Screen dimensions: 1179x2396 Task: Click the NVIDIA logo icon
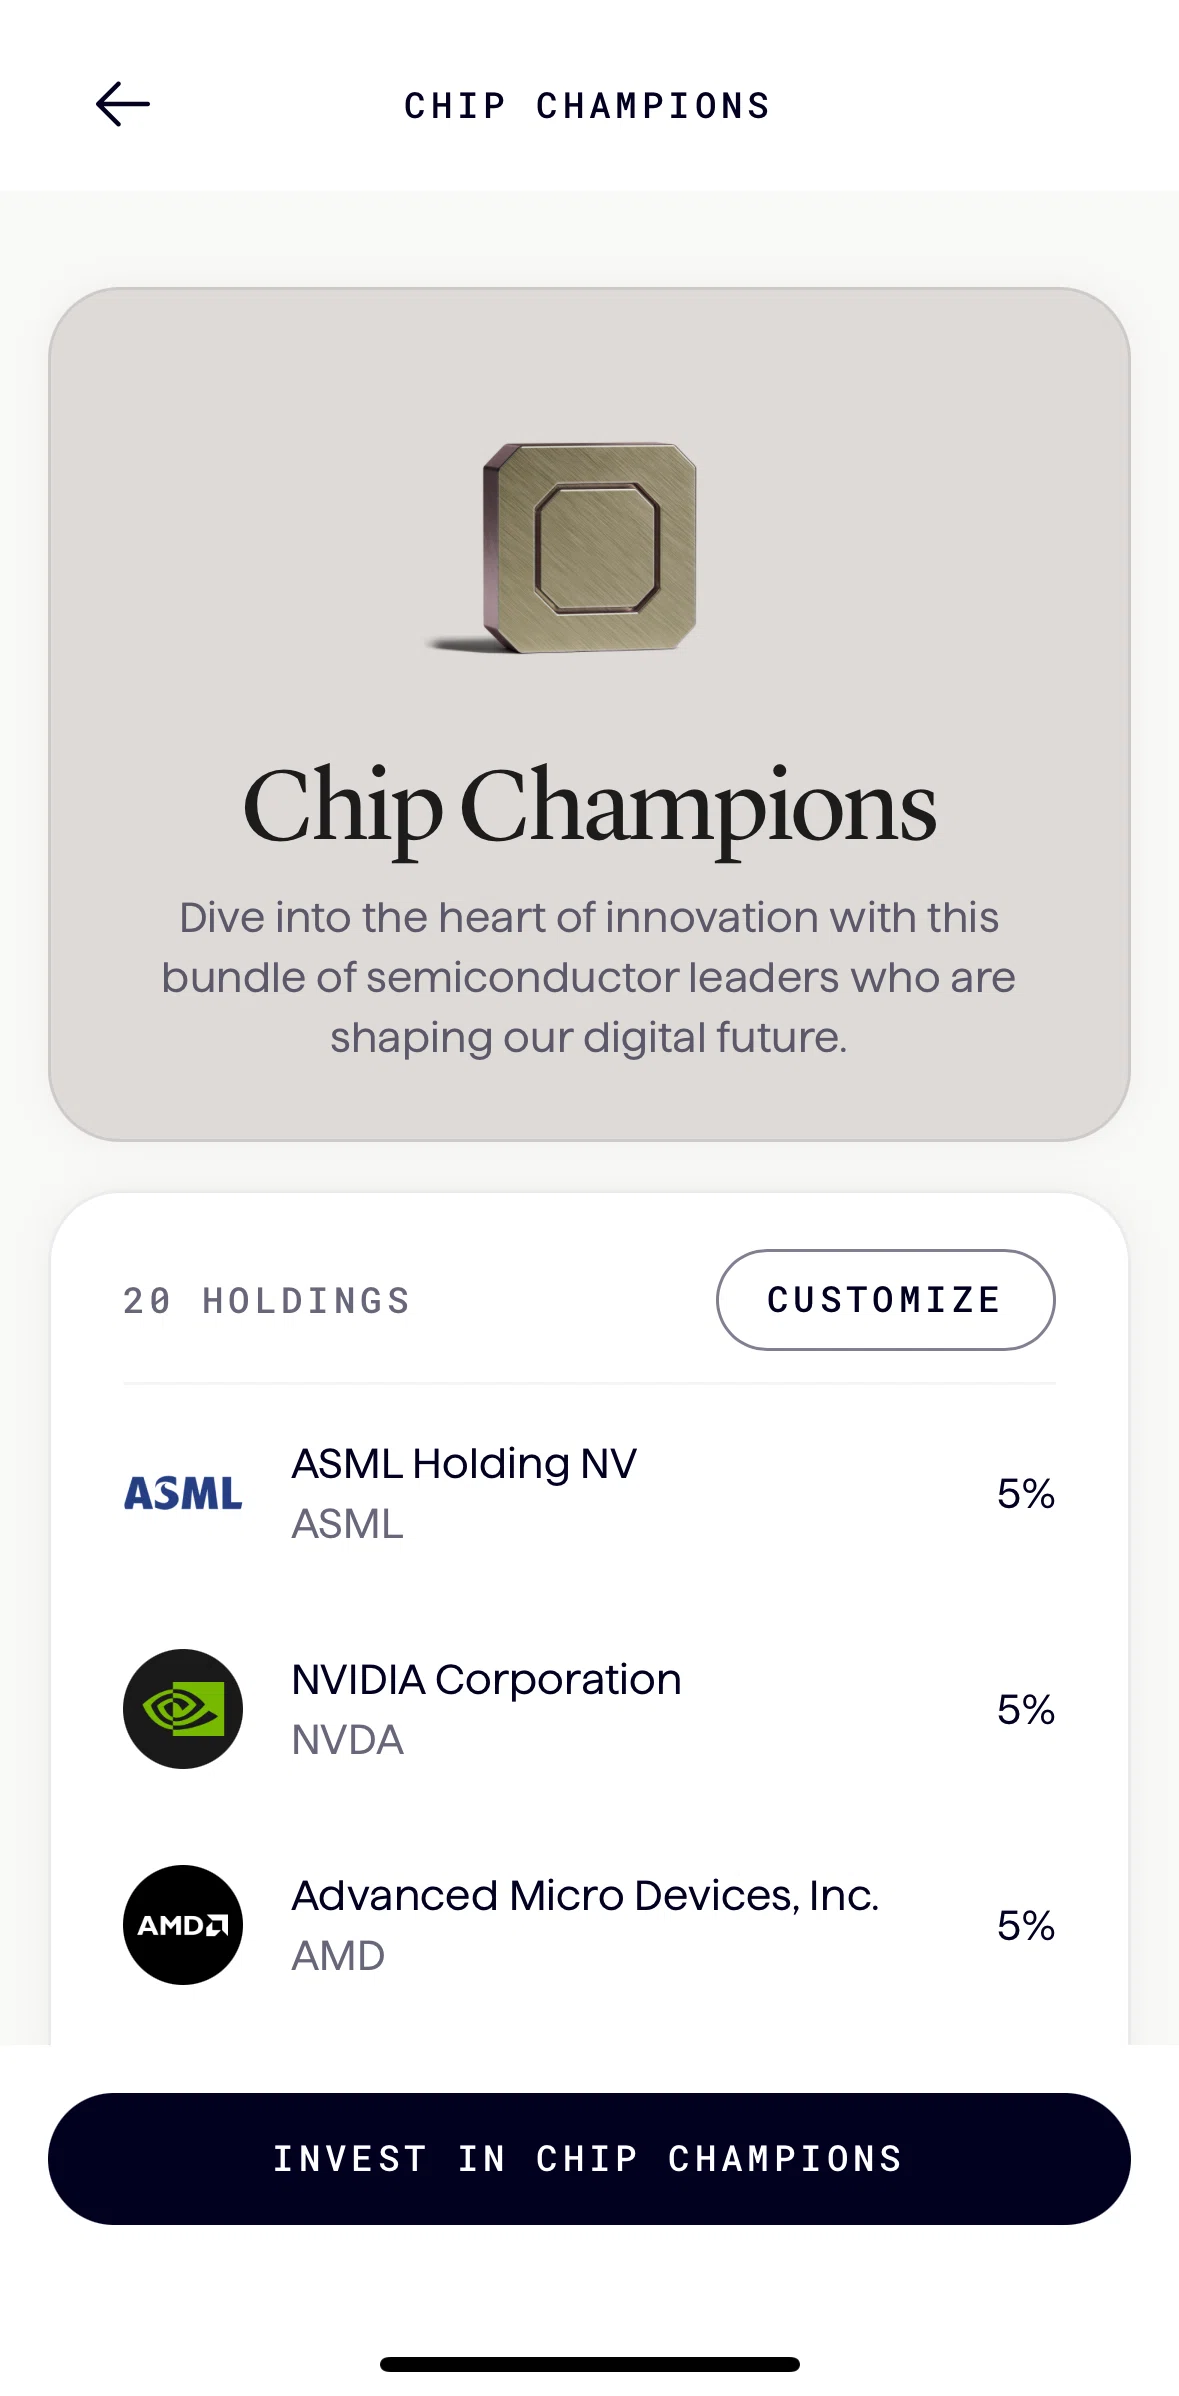(183, 1709)
